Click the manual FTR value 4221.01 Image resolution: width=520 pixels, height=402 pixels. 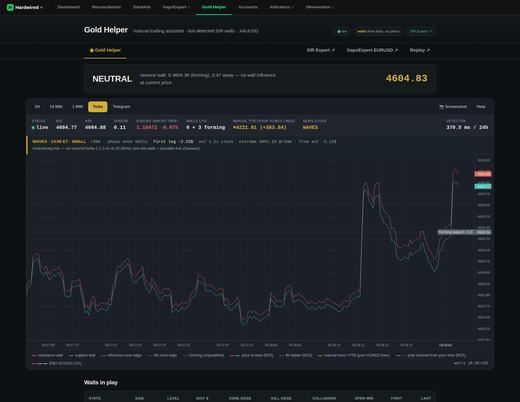coord(260,127)
